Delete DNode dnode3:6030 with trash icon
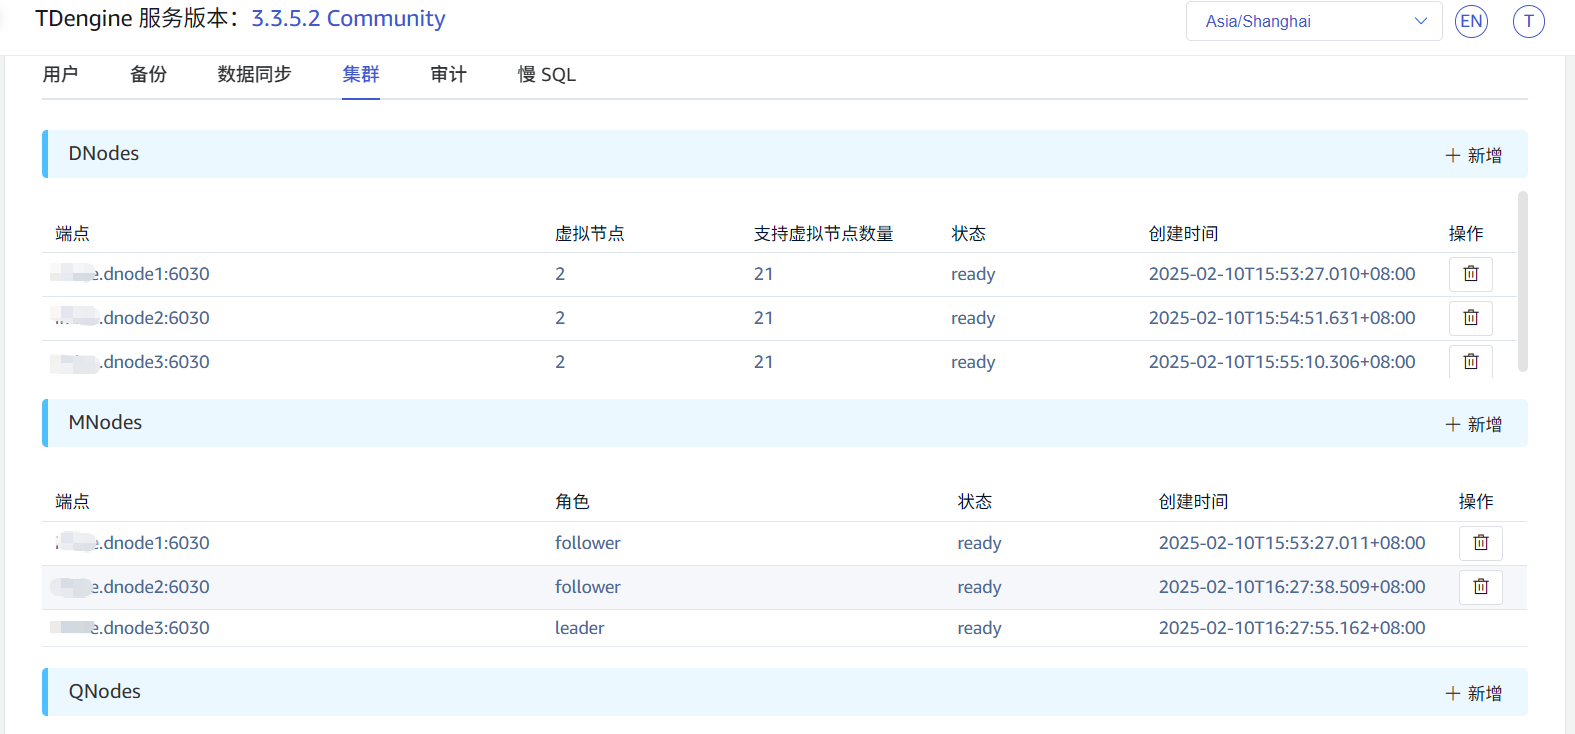1575x734 pixels. [1470, 361]
